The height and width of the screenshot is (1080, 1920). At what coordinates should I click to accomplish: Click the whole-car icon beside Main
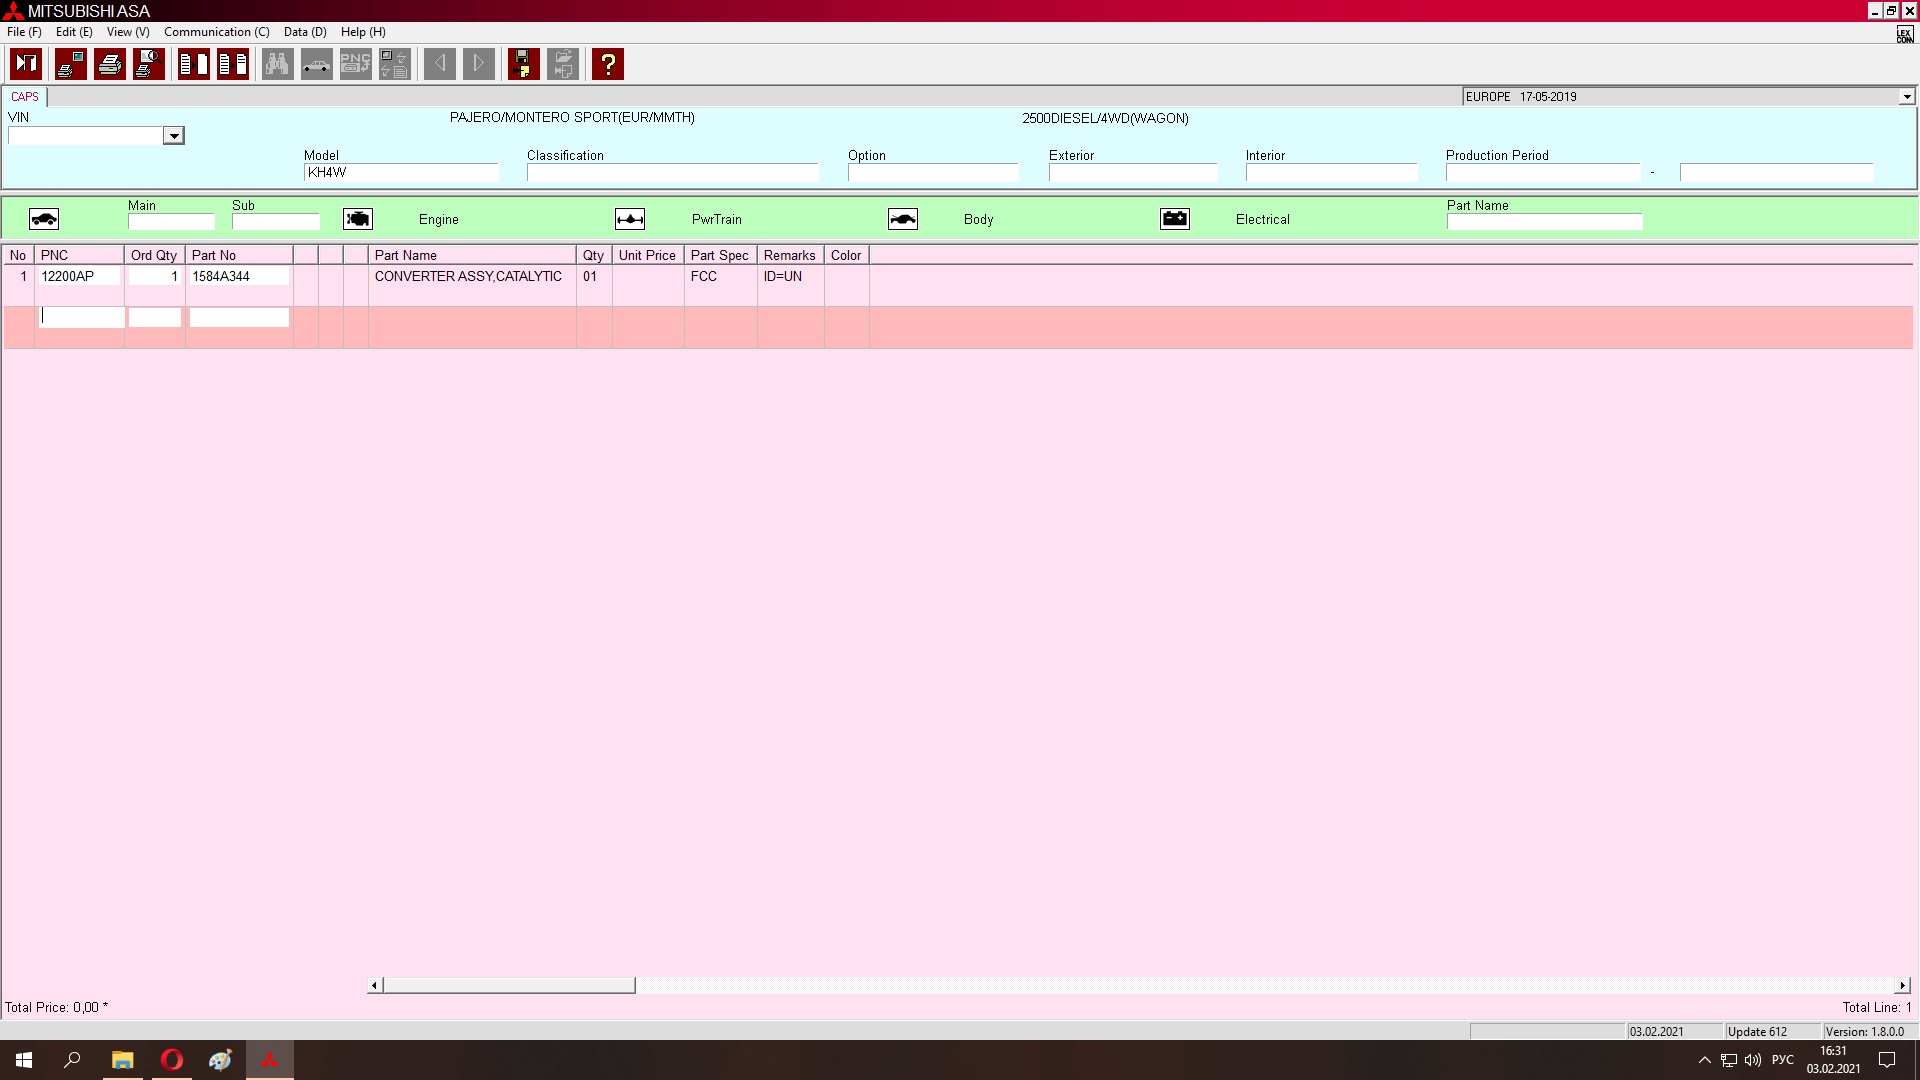point(44,219)
